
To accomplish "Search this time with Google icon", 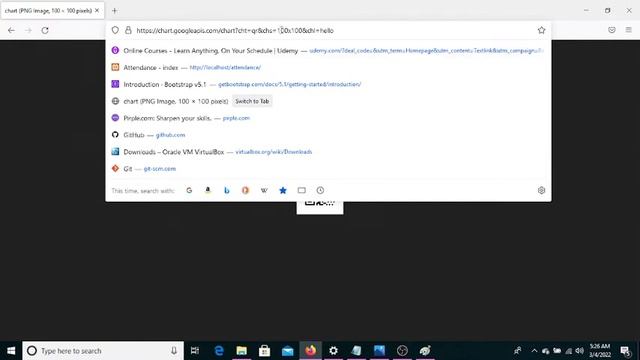I will point(189,190).
